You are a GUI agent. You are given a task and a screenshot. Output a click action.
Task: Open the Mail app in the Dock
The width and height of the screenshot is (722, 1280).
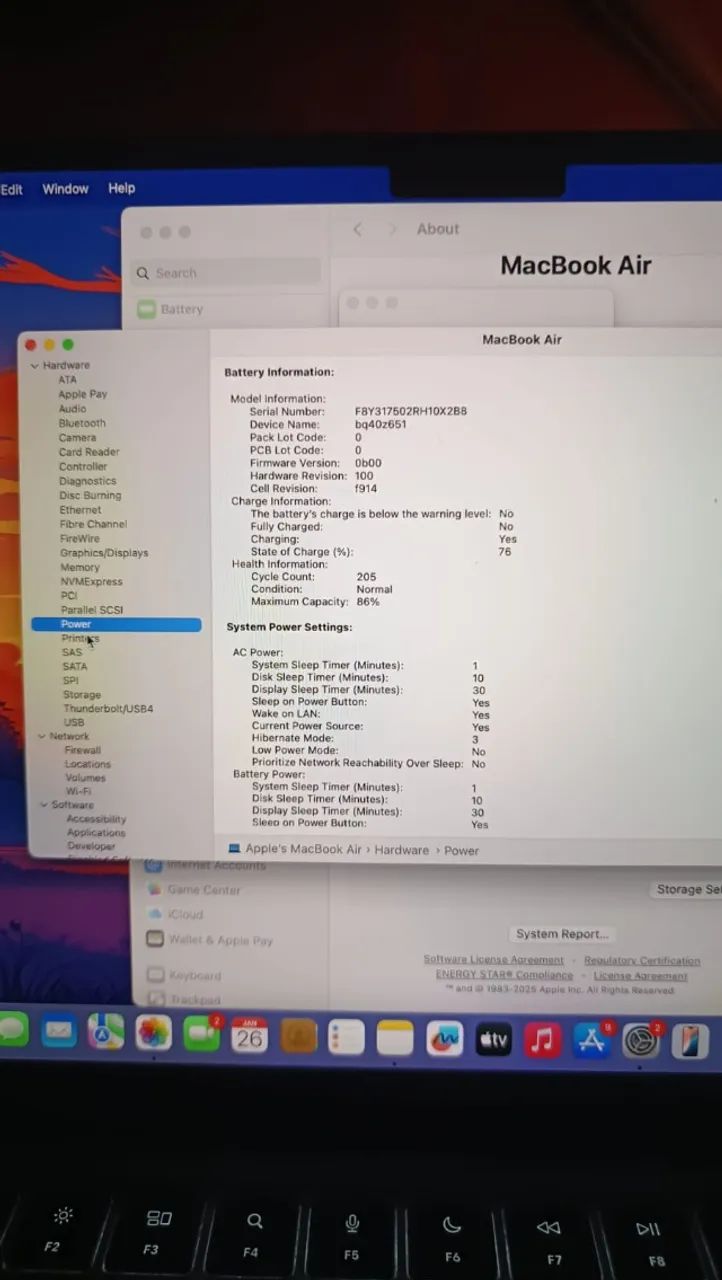[x=59, y=1032]
